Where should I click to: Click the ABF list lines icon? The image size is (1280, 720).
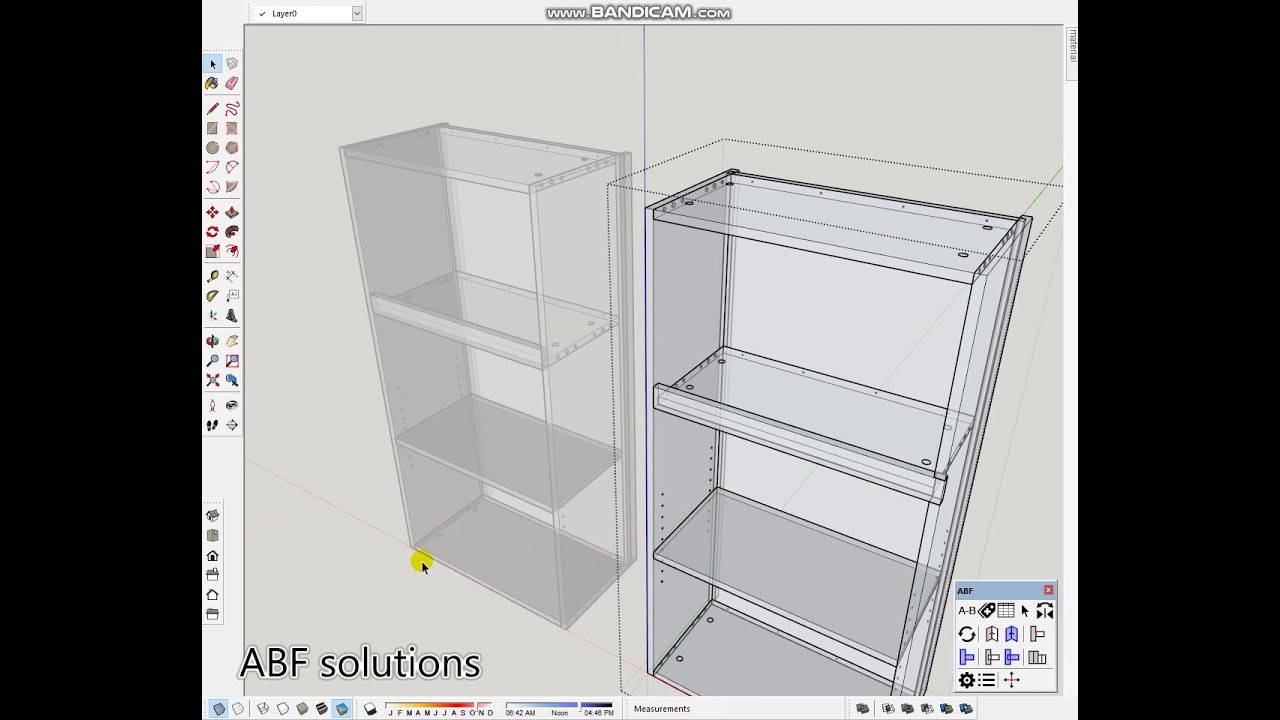pyautogui.click(x=987, y=680)
